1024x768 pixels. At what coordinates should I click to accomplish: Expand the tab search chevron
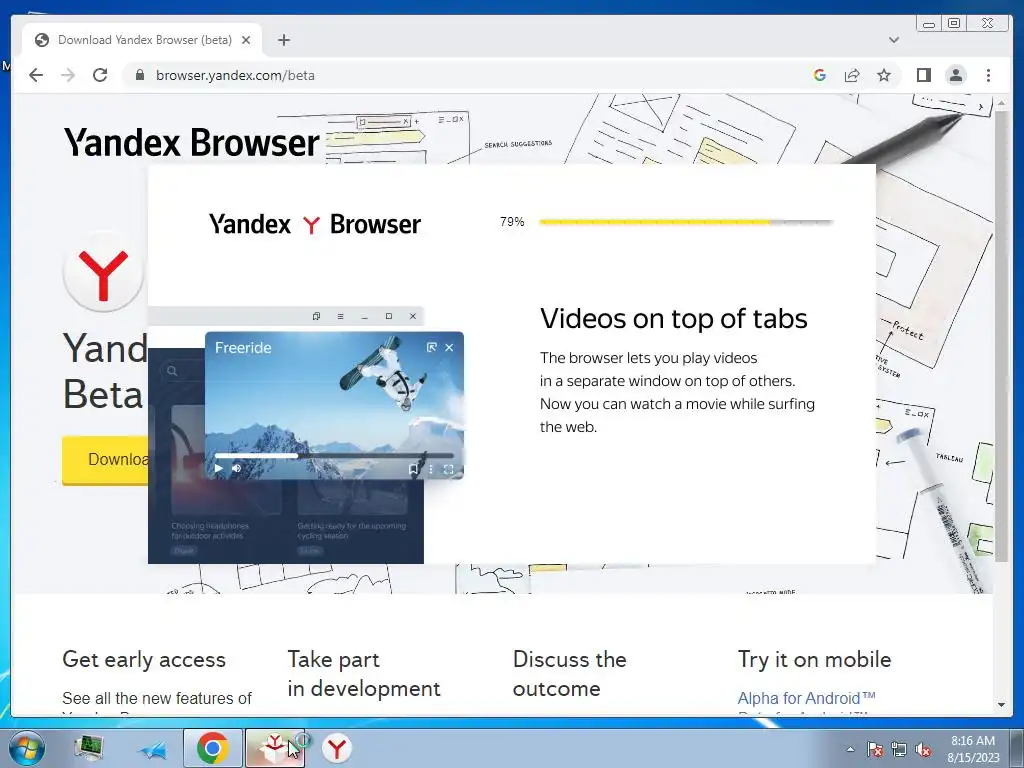pyautogui.click(x=894, y=40)
